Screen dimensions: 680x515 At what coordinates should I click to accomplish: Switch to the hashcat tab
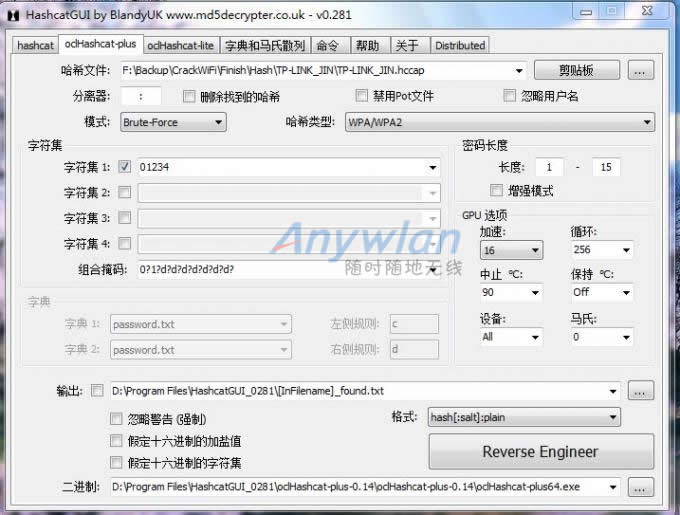coord(35,45)
